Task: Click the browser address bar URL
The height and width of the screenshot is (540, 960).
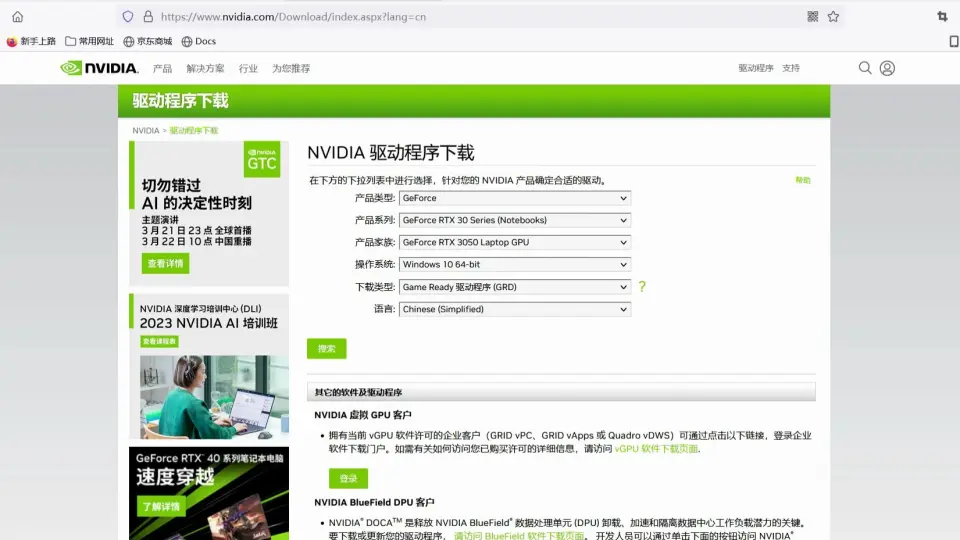Action: 293,17
